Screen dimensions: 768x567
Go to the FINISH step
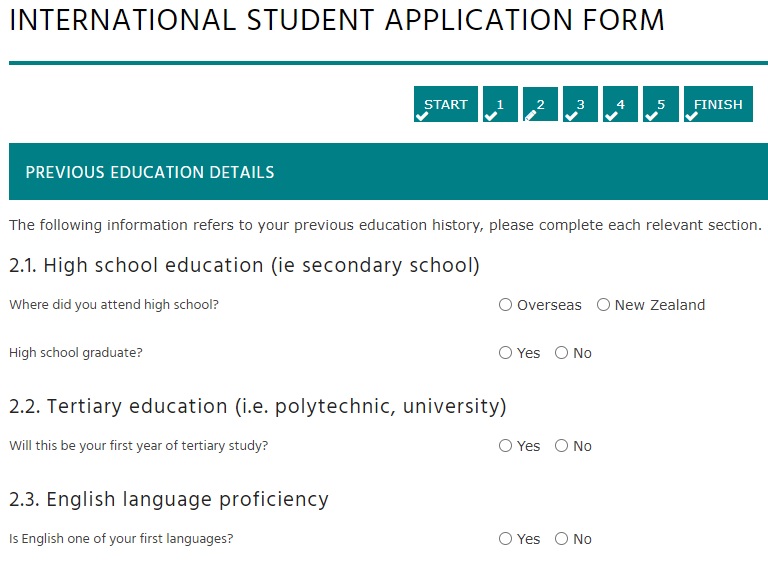(x=717, y=105)
